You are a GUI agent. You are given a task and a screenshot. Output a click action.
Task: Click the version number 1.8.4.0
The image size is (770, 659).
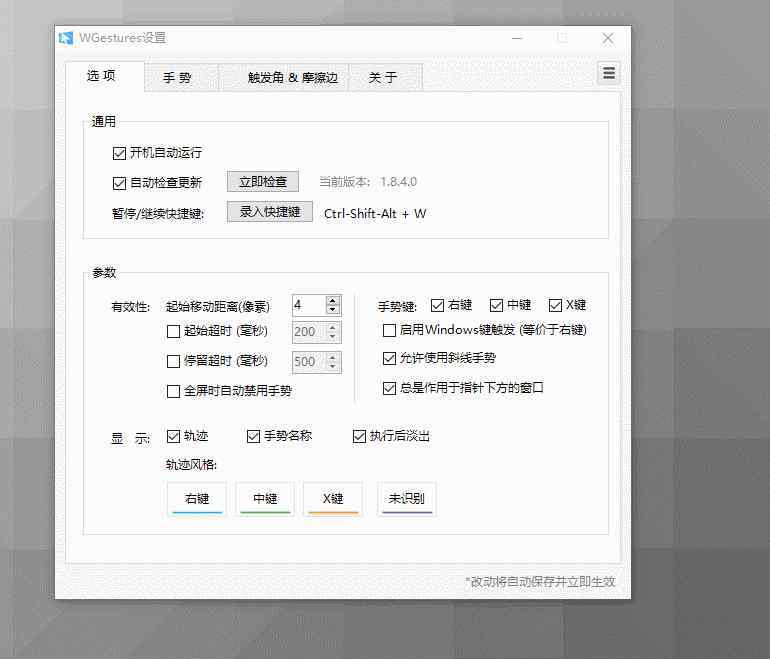(x=398, y=182)
